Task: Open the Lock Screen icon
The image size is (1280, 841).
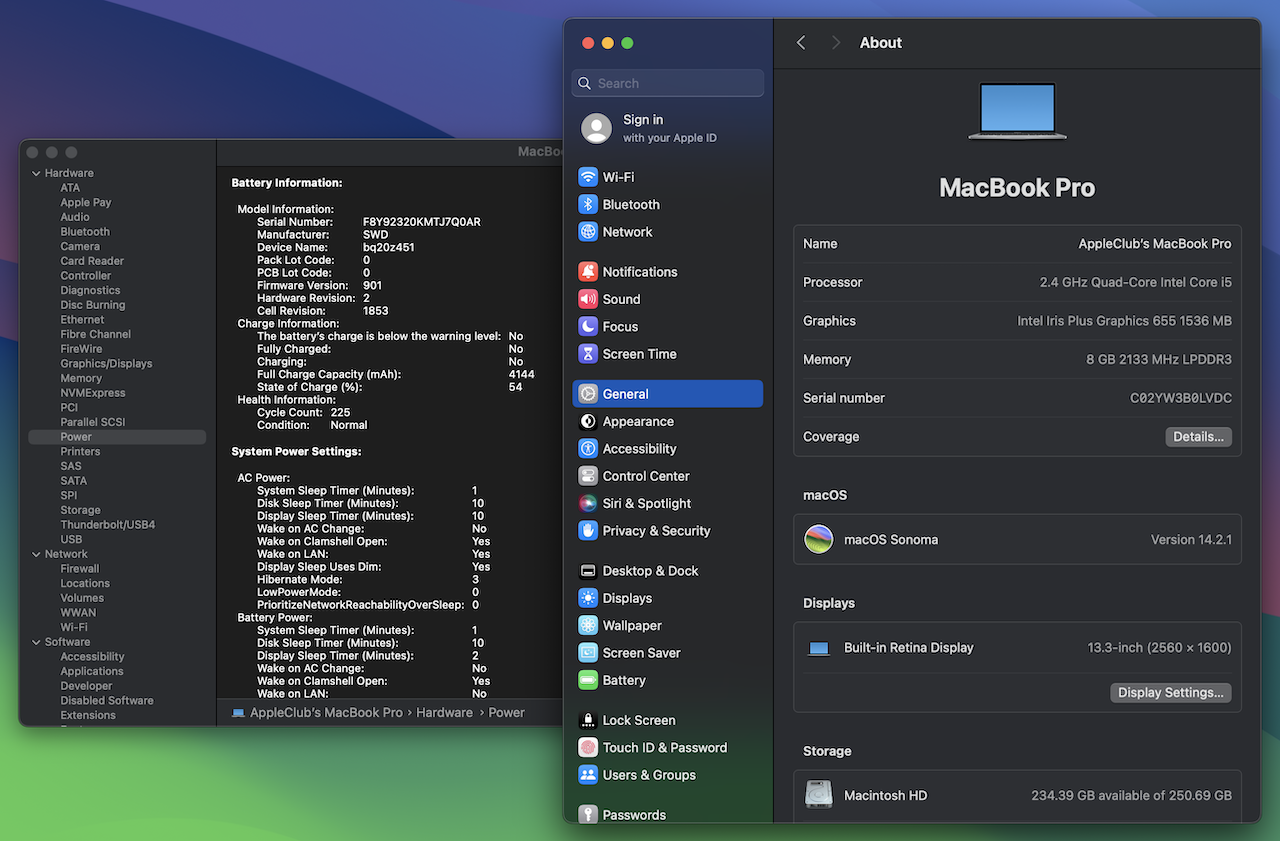Action: (588, 720)
